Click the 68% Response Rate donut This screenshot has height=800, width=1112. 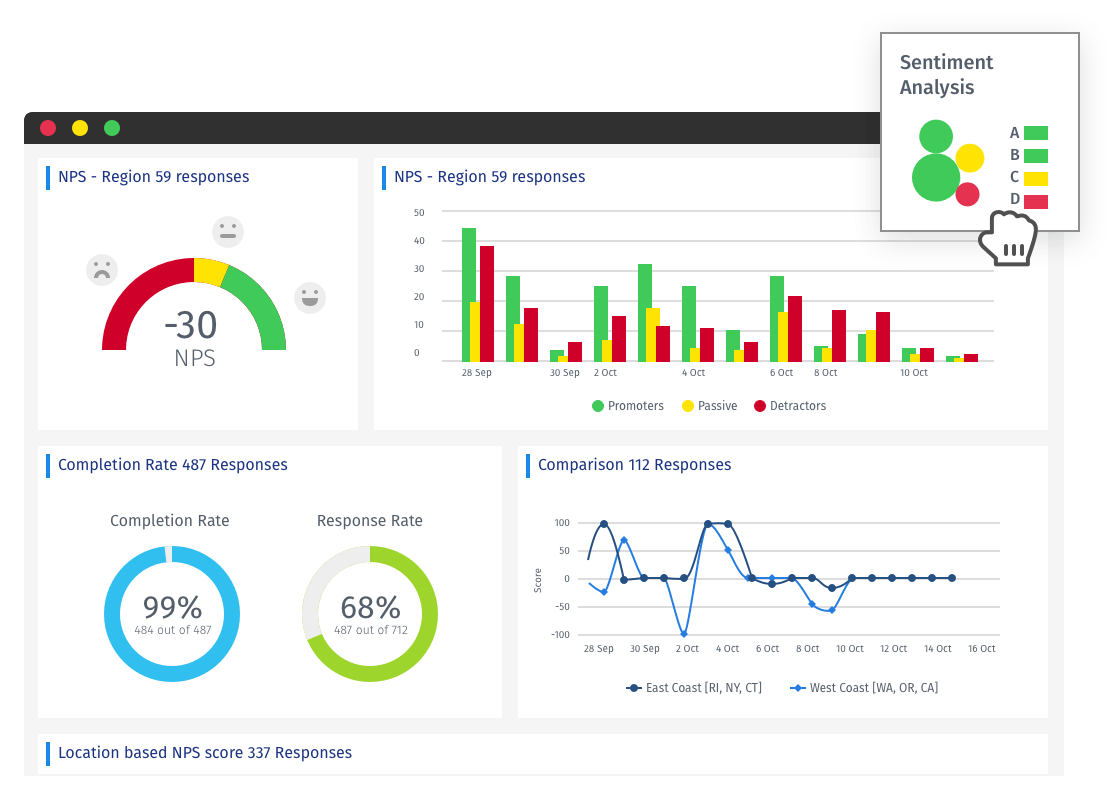tap(369, 608)
